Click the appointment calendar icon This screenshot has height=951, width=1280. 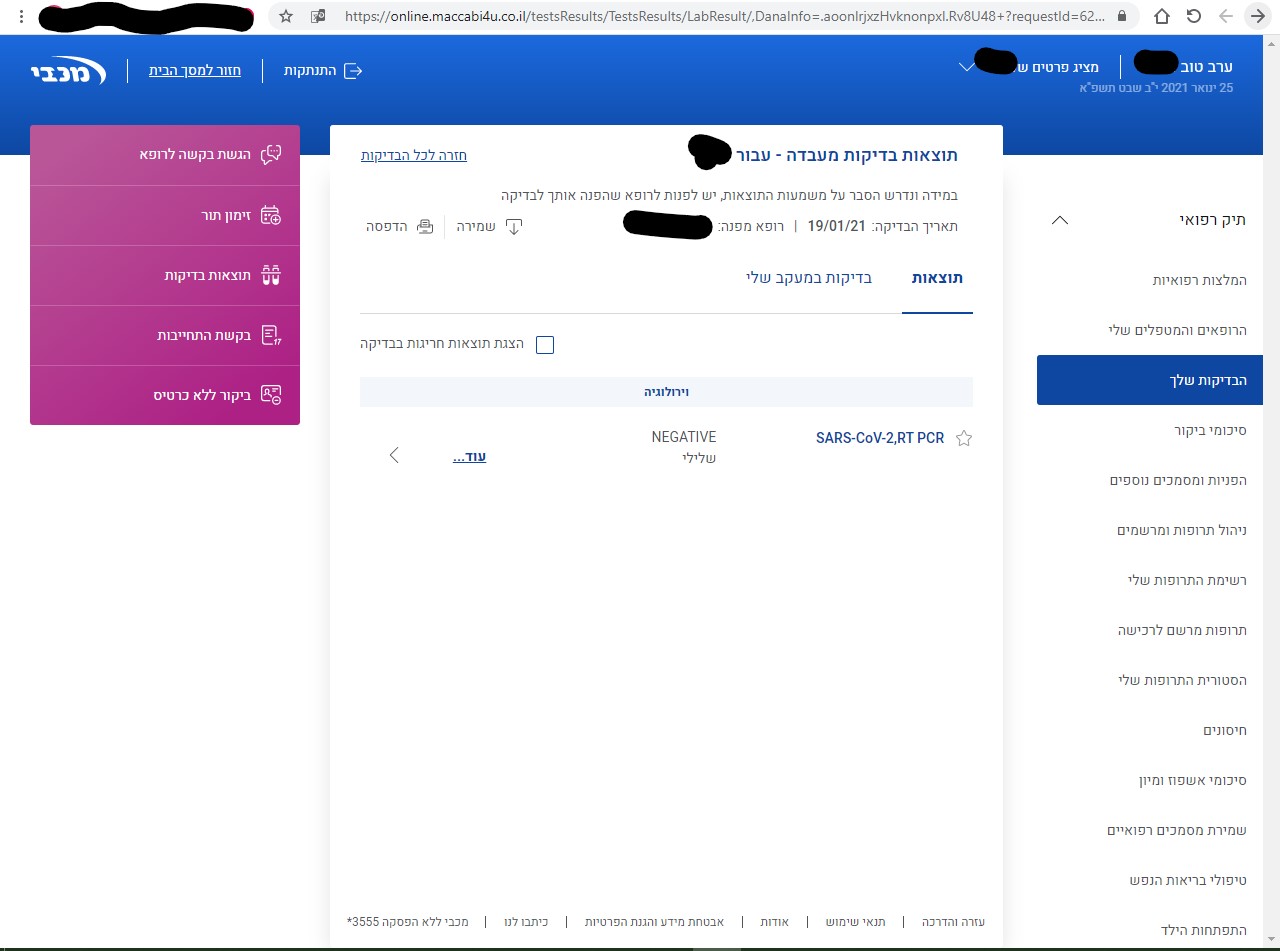[271, 214]
